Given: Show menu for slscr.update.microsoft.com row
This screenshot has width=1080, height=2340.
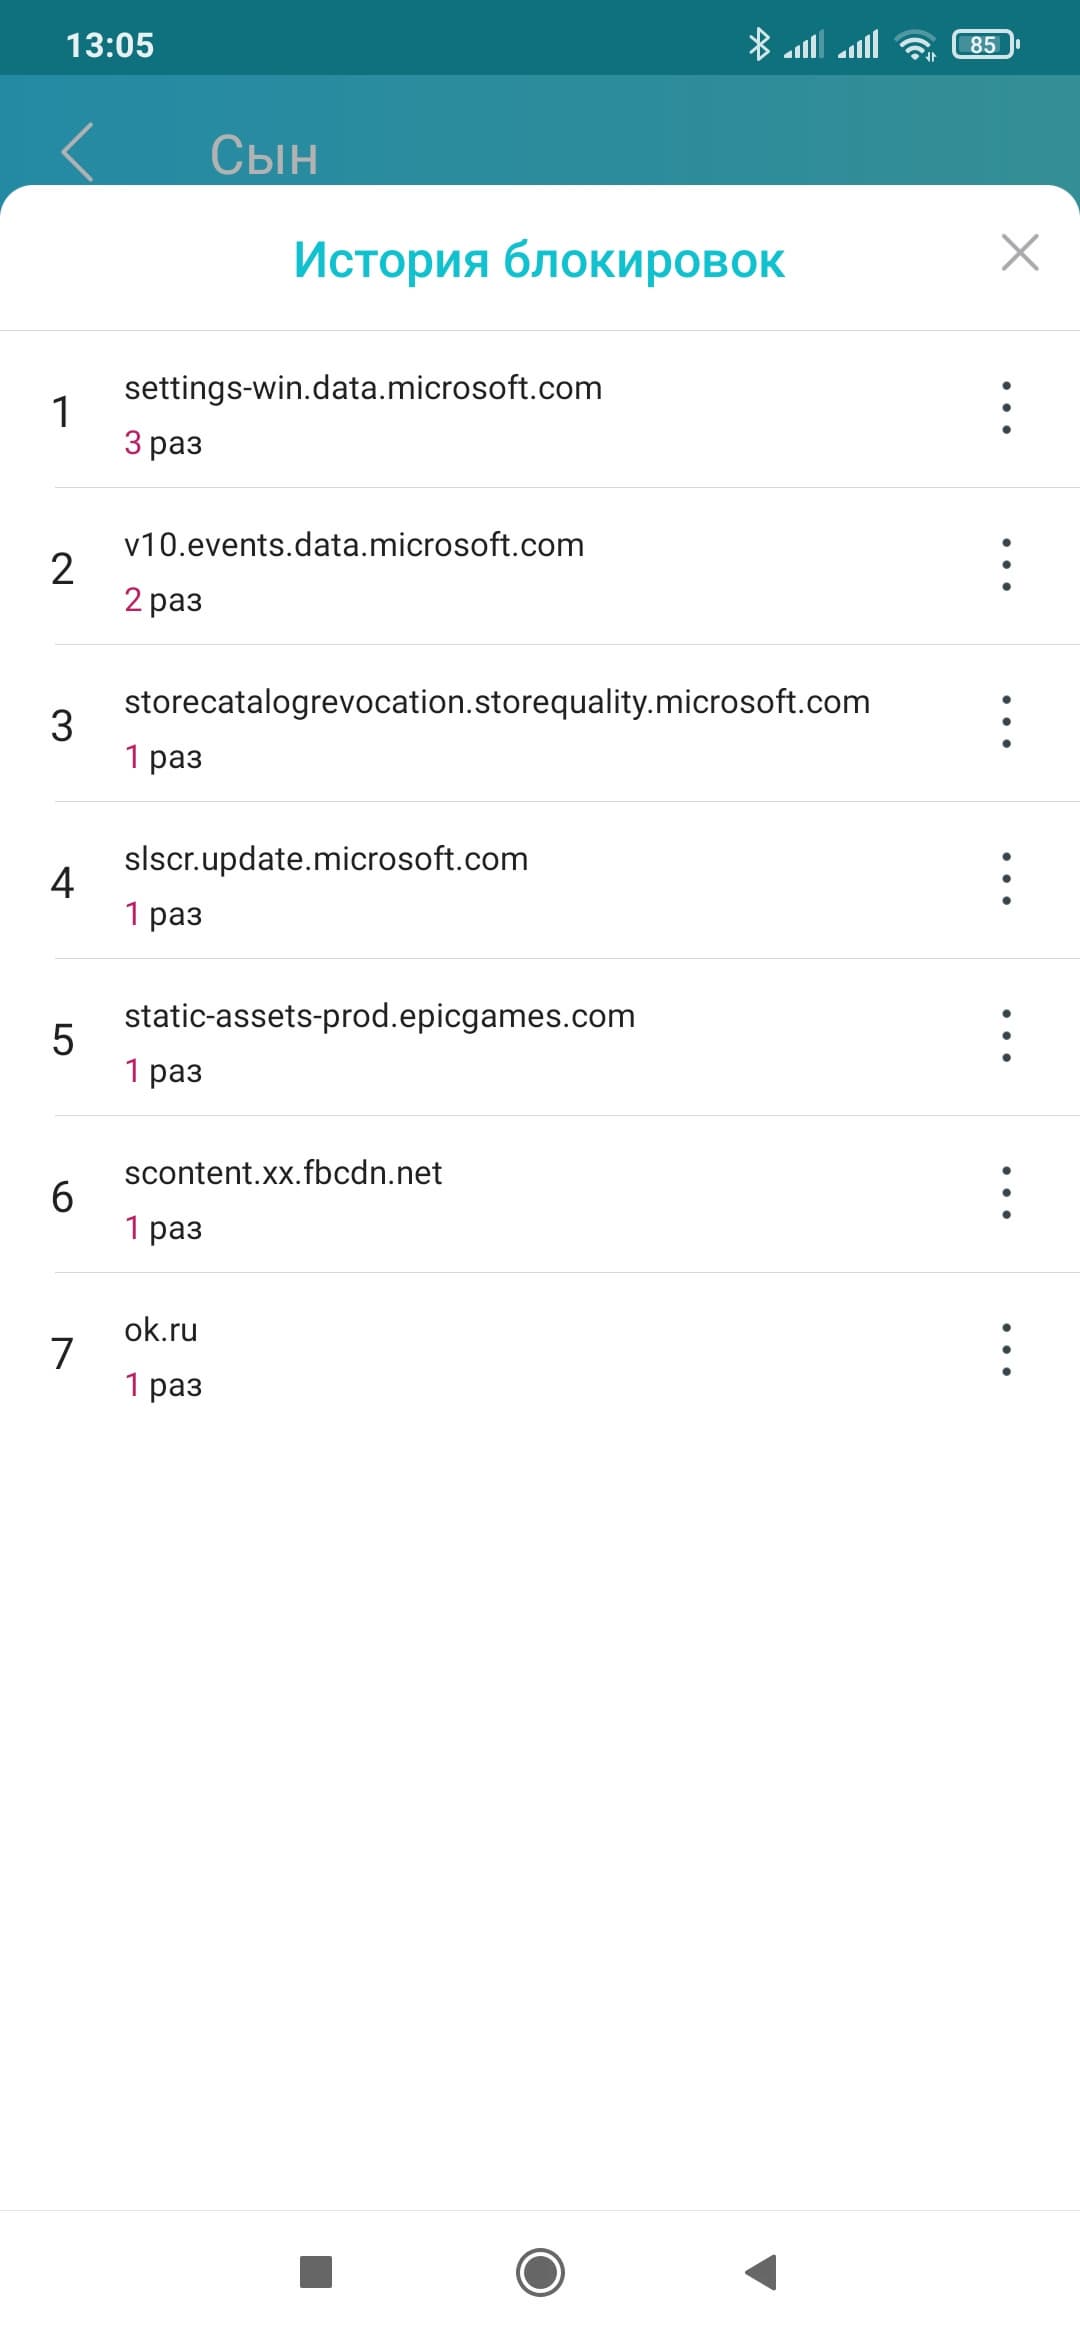Looking at the screenshot, I should pos(1006,879).
